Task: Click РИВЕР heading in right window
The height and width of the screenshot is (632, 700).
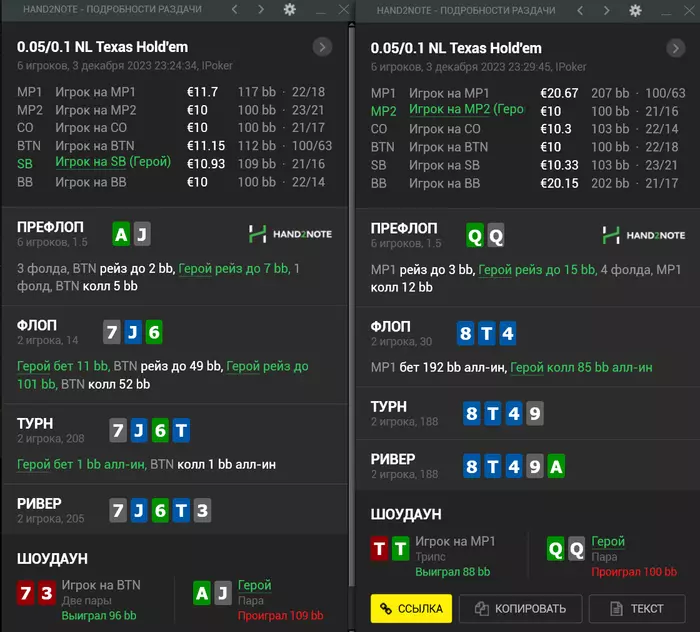Action: pos(393,459)
